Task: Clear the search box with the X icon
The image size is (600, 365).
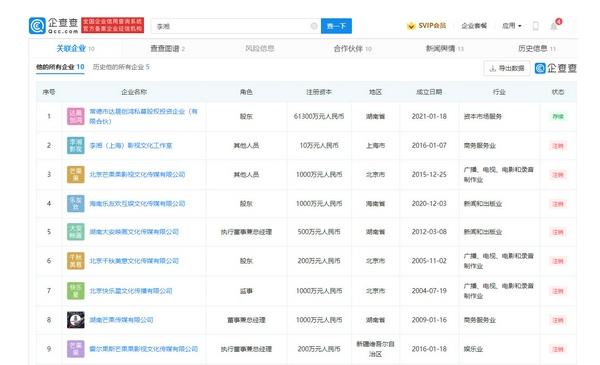Action: 314,26
